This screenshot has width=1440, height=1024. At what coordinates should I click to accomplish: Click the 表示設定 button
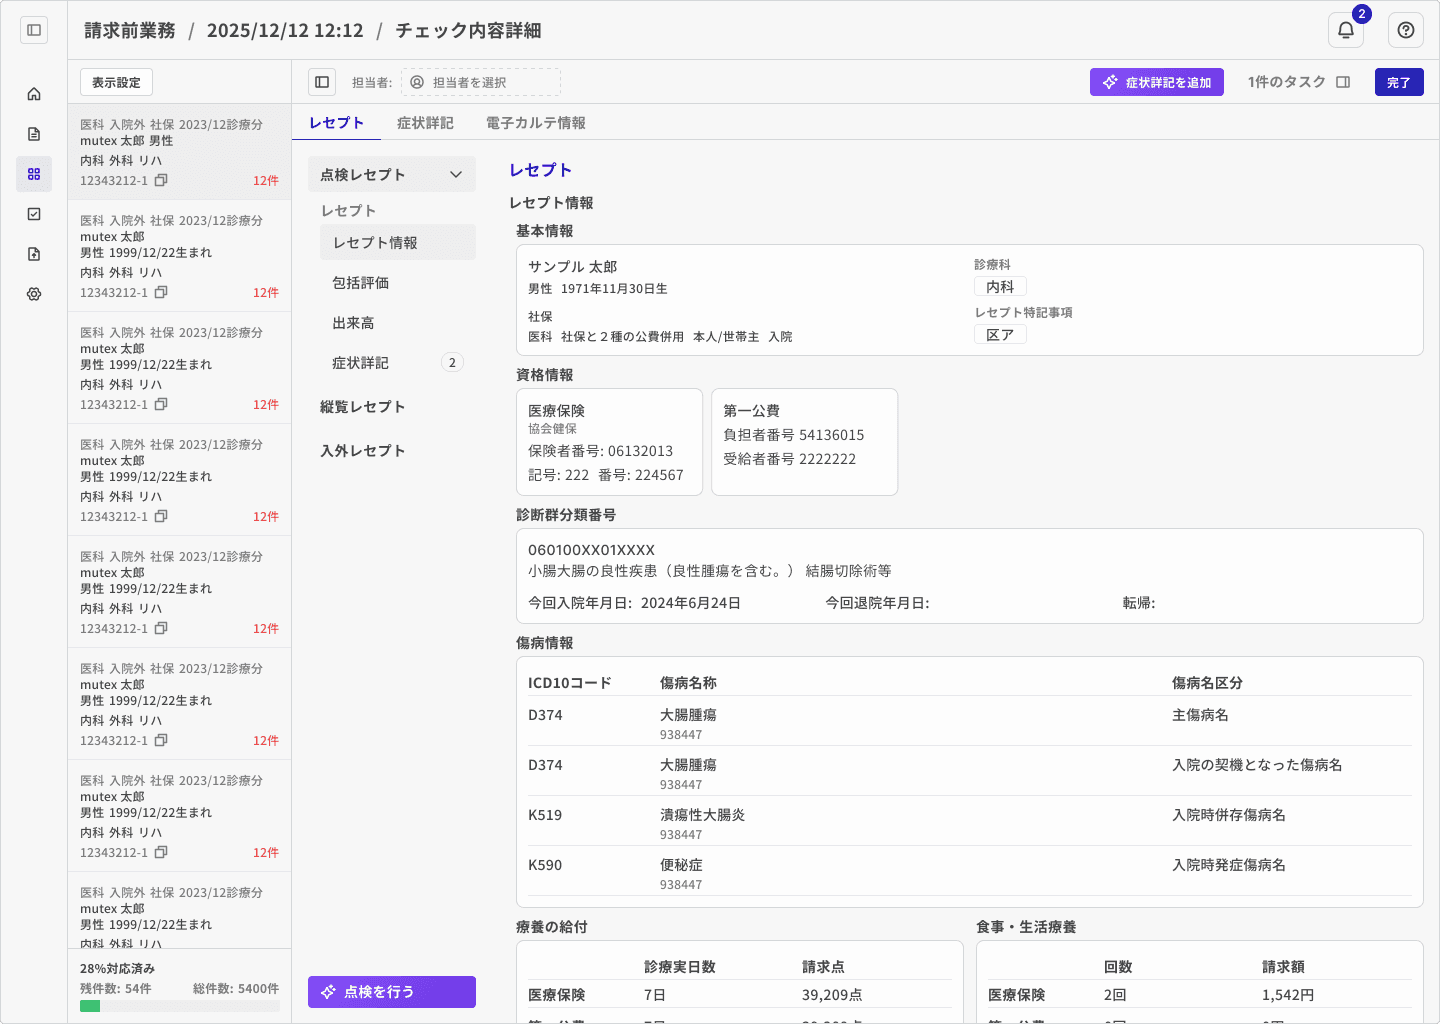click(x=116, y=82)
